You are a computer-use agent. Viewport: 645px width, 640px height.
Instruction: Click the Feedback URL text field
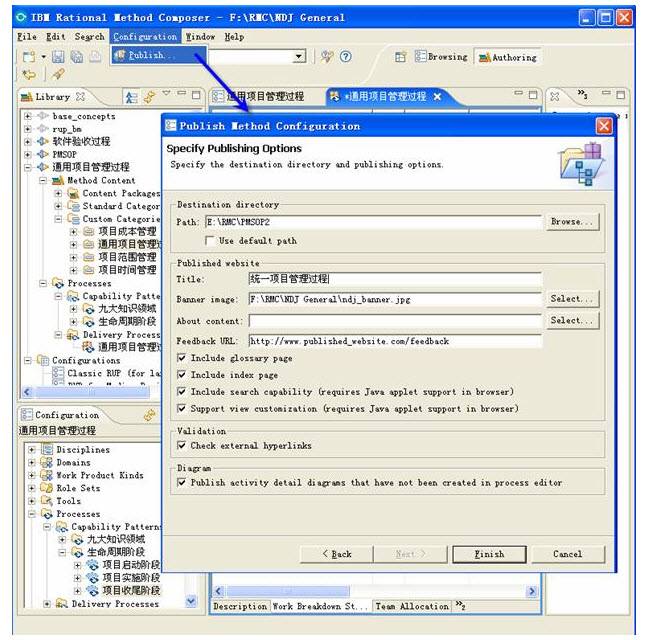395,341
